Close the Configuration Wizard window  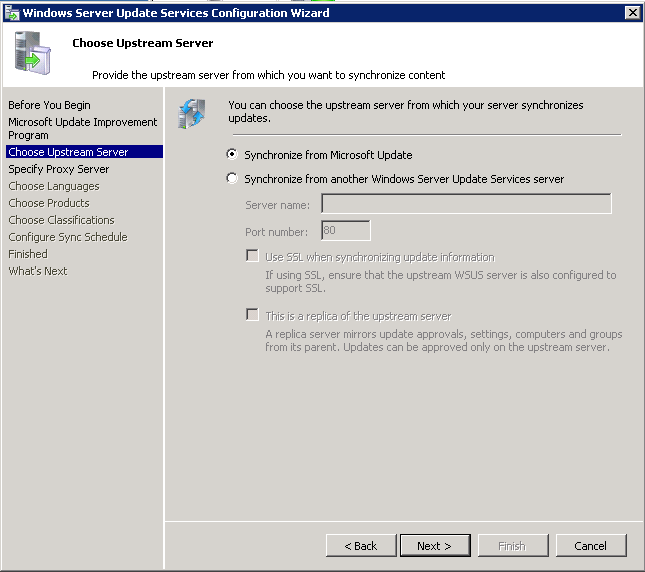click(632, 12)
